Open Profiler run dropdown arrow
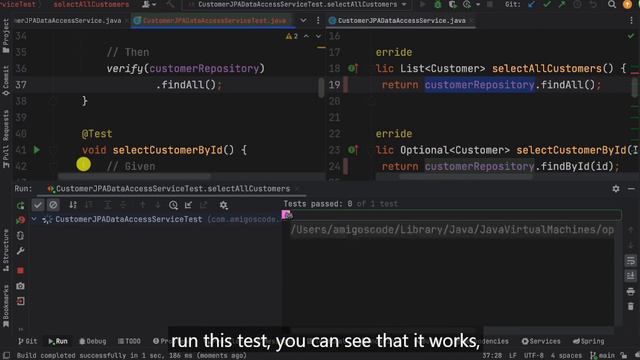The image size is (640, 360). pyautogui.click(x=478, y=4)
